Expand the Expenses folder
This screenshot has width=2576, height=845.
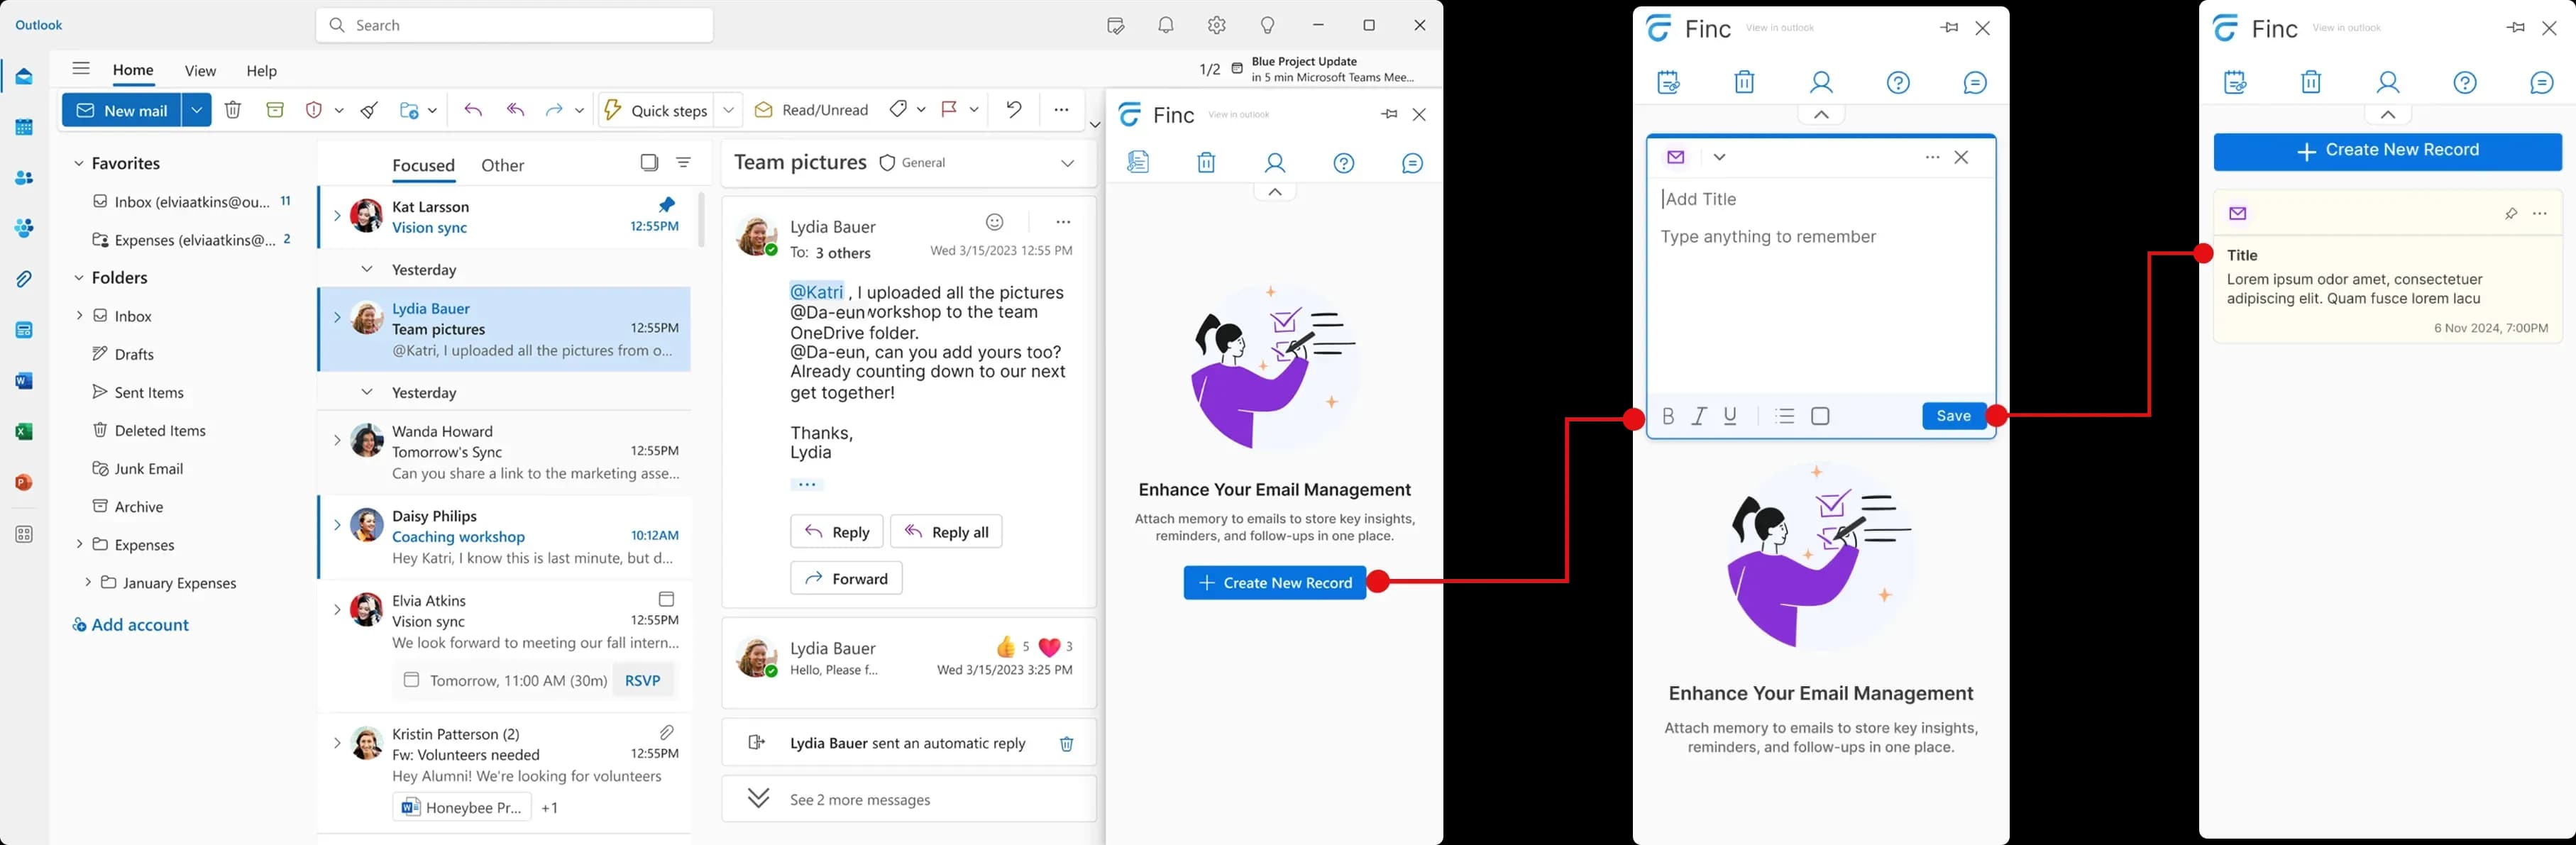(79, 544)
